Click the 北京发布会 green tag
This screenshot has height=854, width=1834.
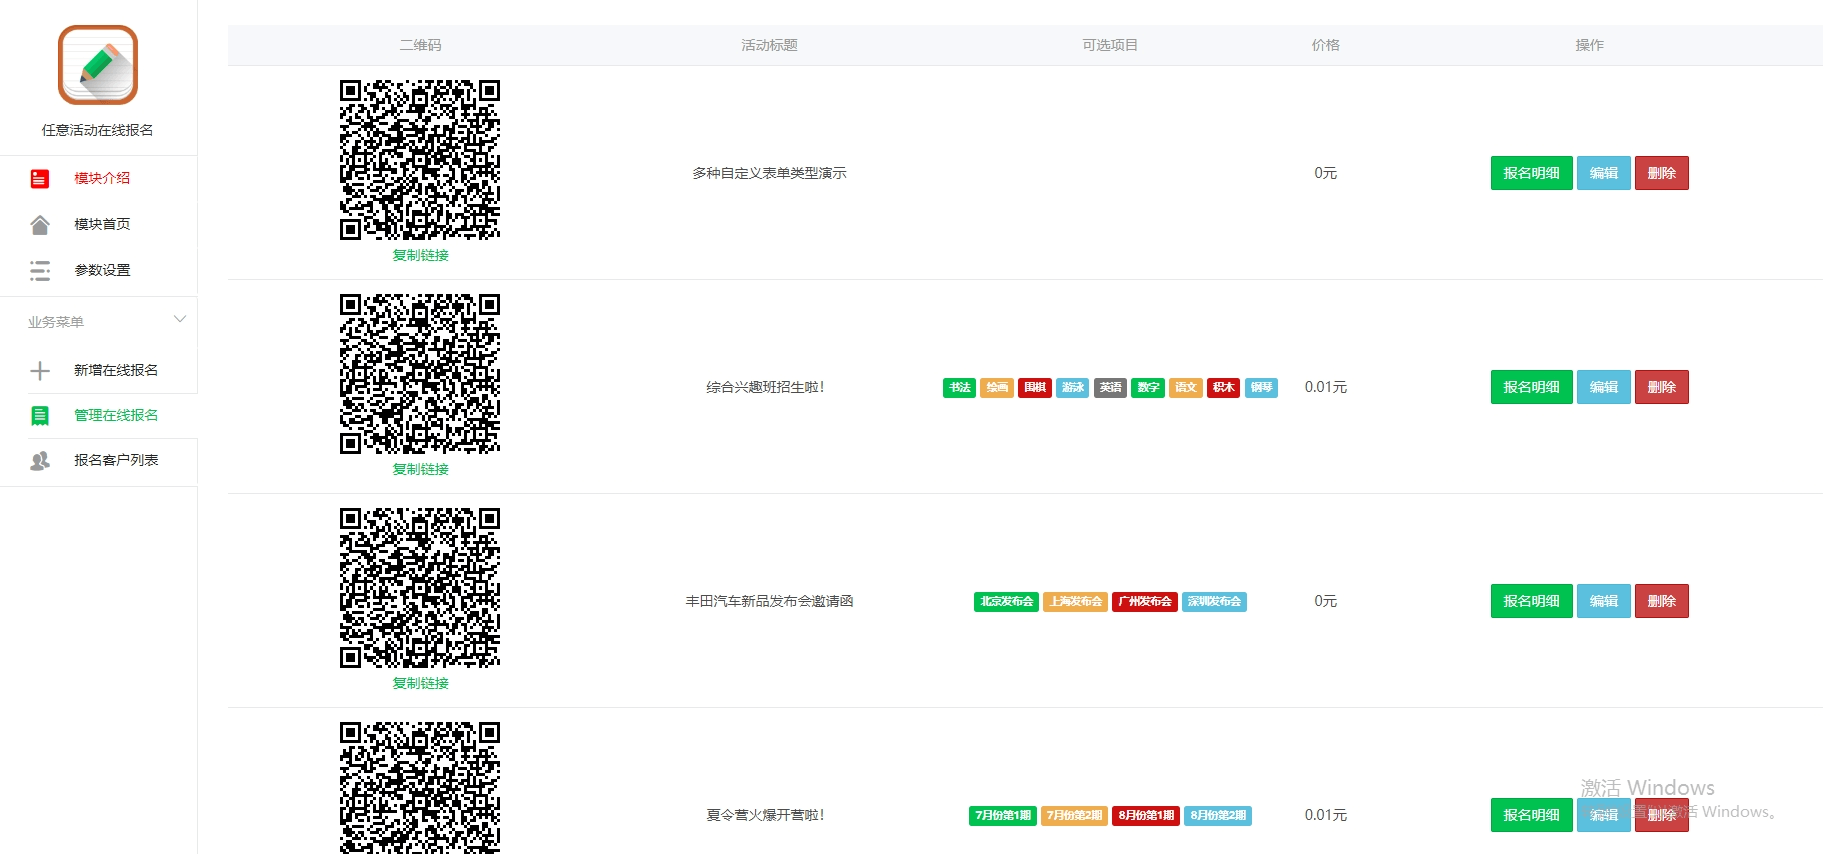[1006, 602]
